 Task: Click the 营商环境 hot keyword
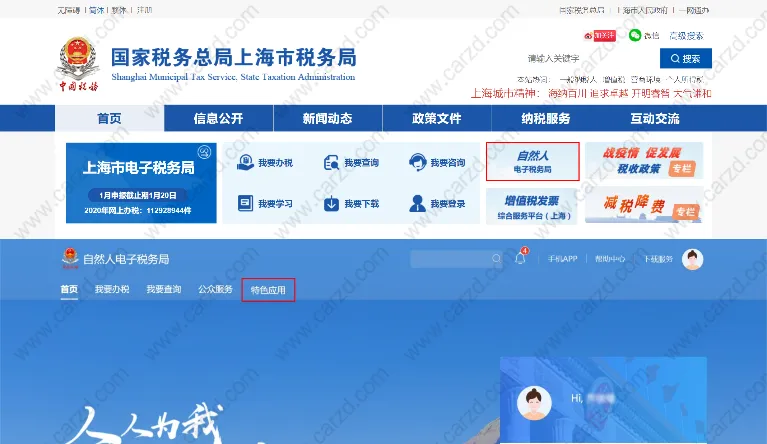tap(646, 79)
